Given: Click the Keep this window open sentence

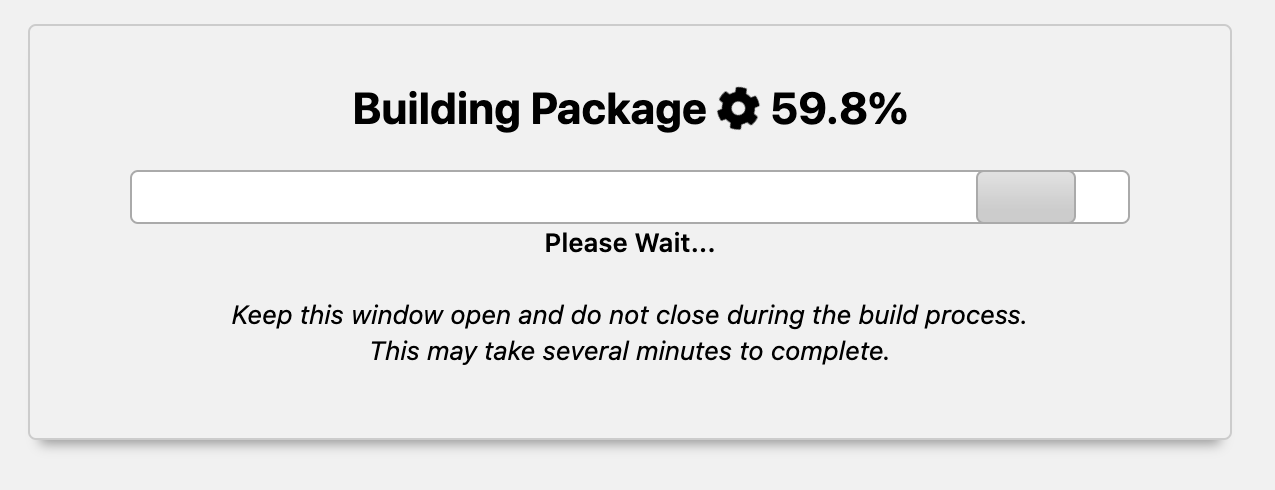Looking at the screenshot, I should (x=630, y=316).
